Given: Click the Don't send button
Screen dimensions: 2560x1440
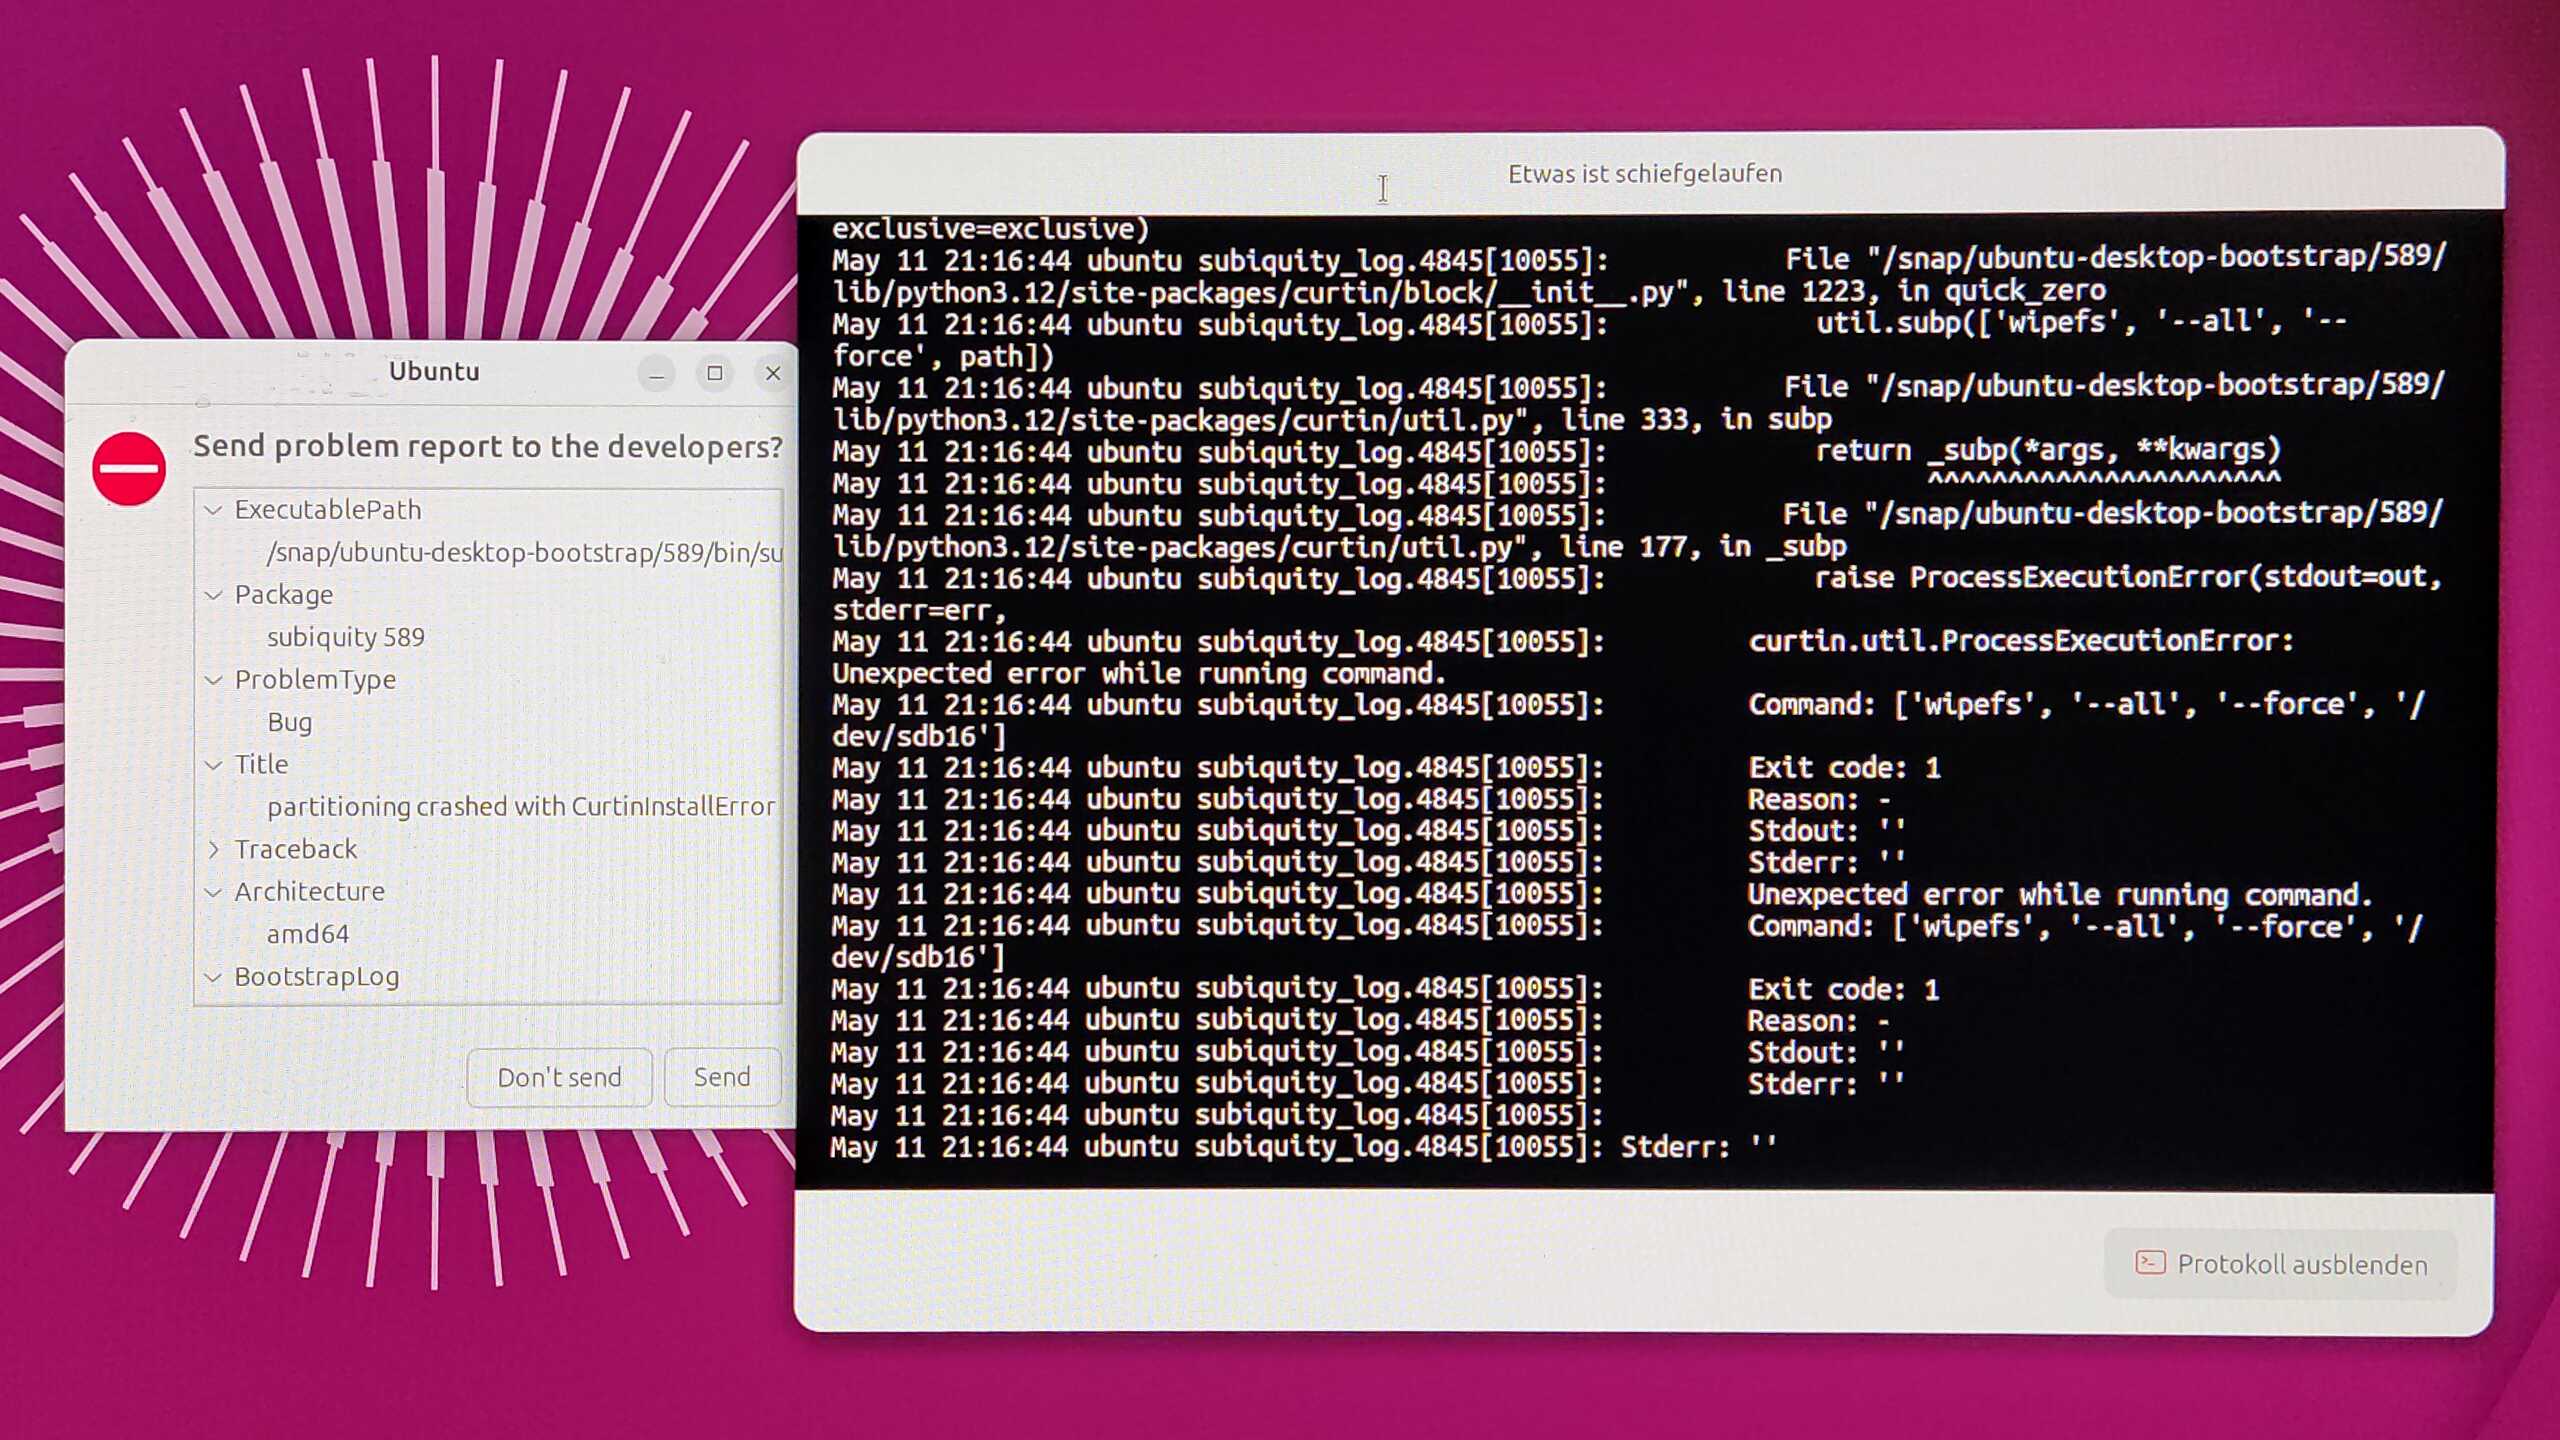Looking at the screenshot, I should coord(559,1077).
